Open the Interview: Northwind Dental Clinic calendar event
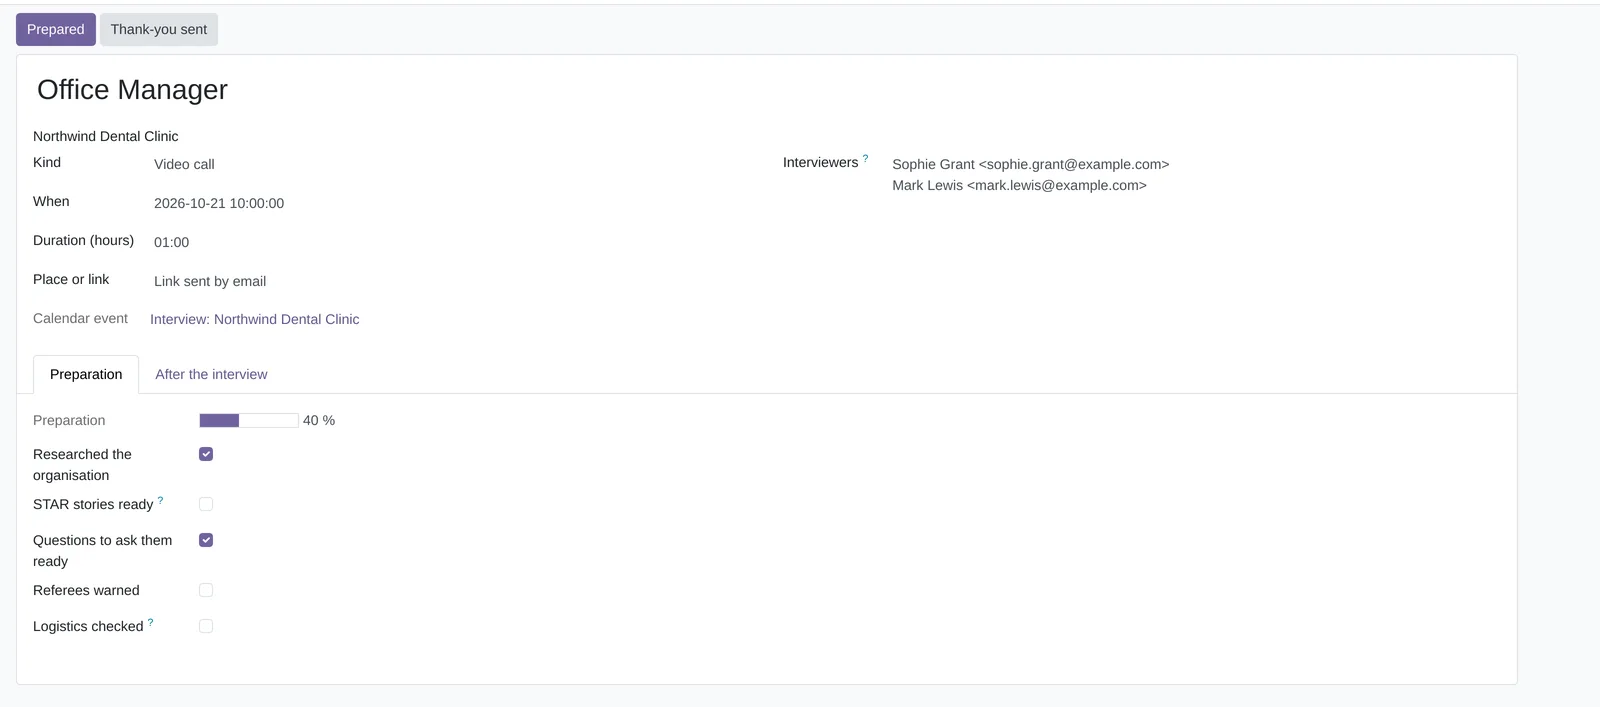Image resolution: width=1600 pixels, height=707 pixels. [x=255, y=319]
